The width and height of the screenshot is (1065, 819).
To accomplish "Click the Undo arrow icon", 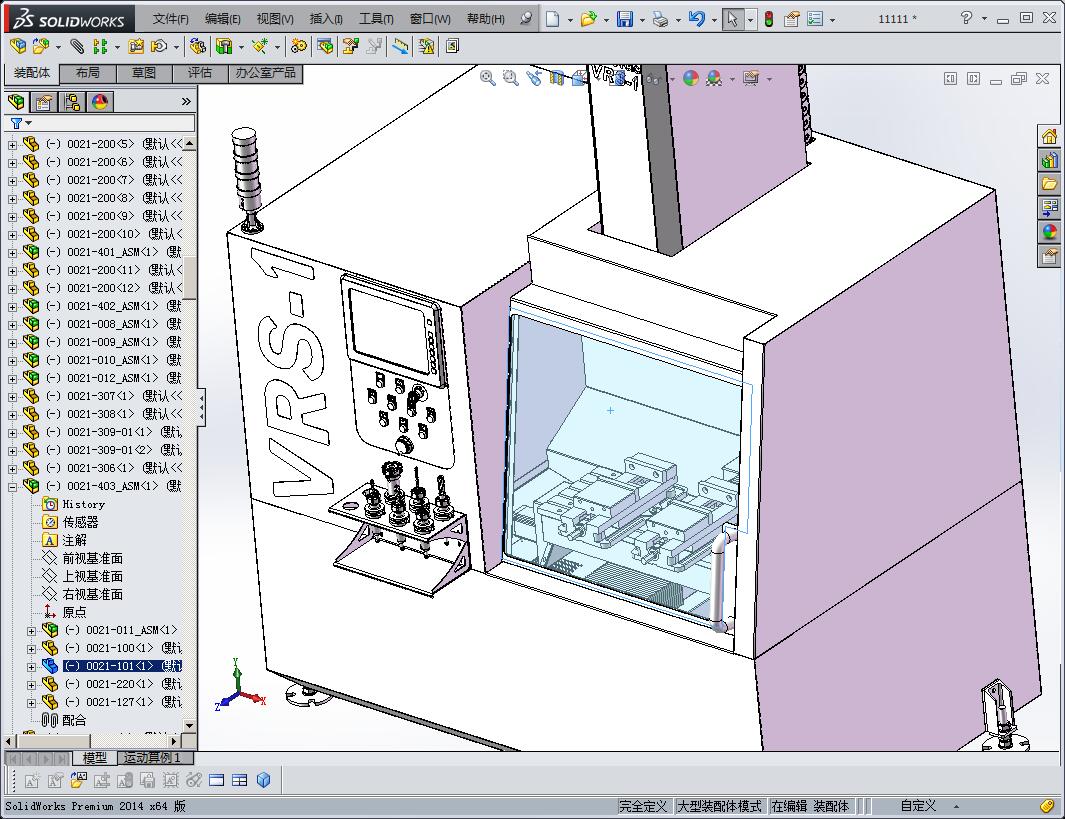I will tap(697, 19).
